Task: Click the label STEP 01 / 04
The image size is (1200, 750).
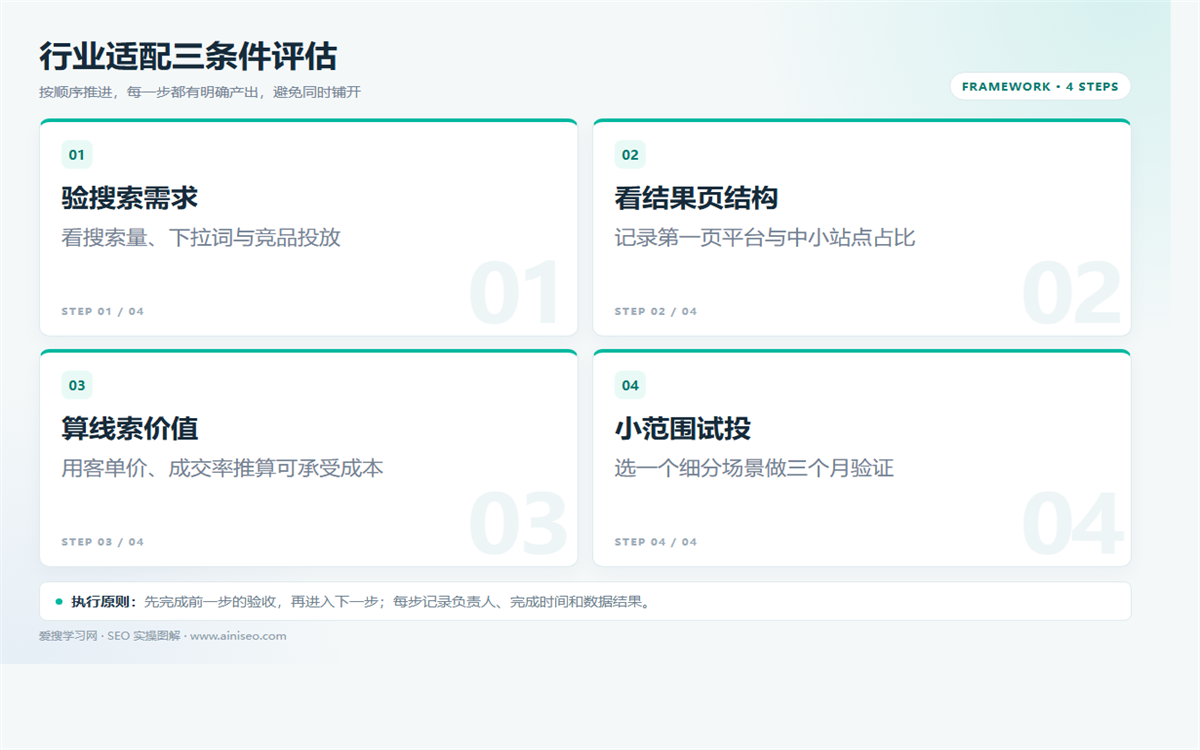Action: [x=103, y=311]
